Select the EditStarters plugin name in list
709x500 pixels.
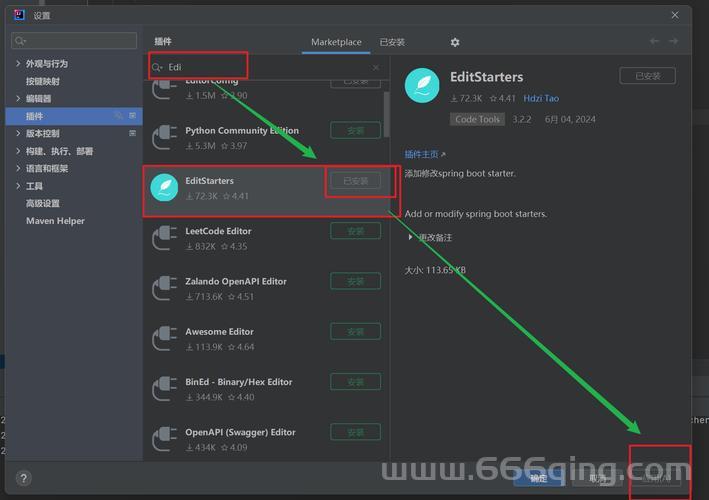click(x=209, y=180)
